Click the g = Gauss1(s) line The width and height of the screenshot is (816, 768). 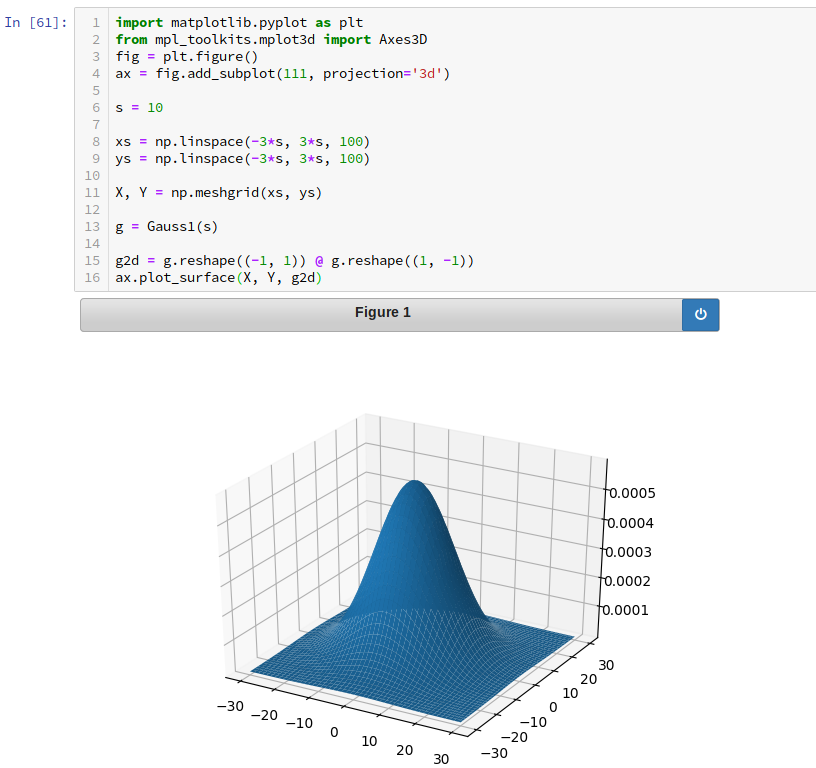[167, 226]
